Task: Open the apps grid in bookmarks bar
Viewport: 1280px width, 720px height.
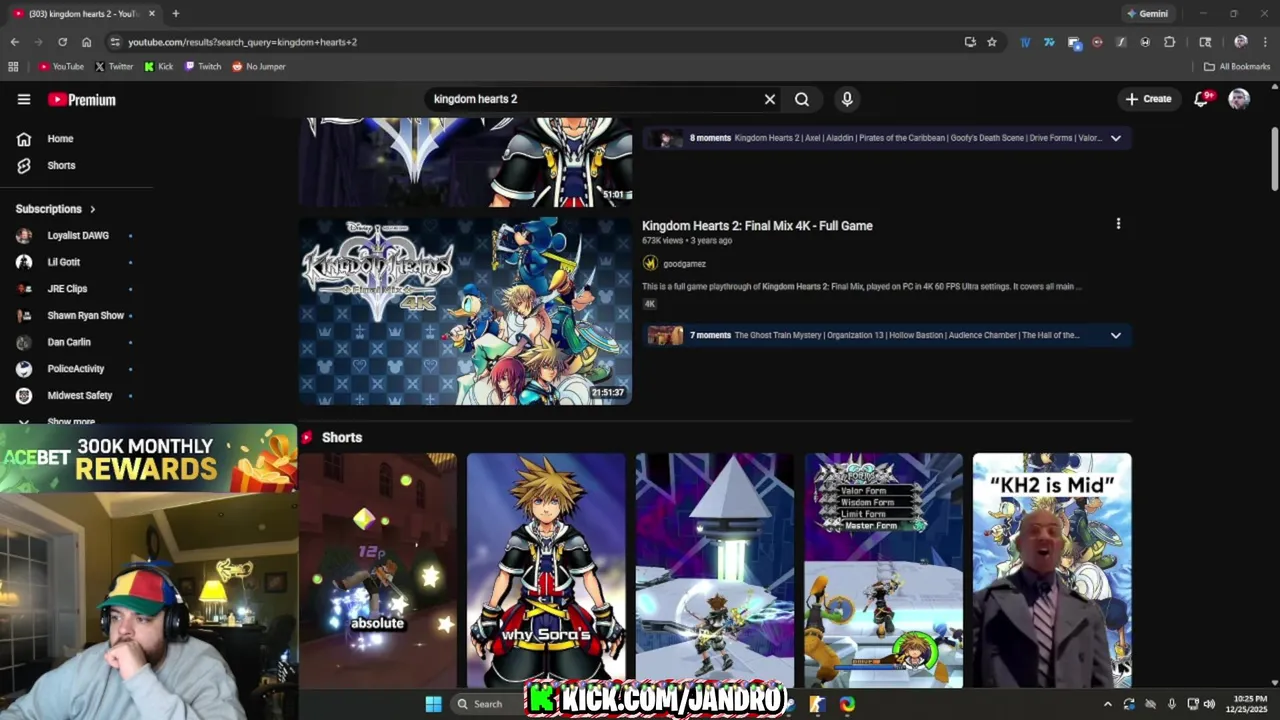Action: point(13,67)
